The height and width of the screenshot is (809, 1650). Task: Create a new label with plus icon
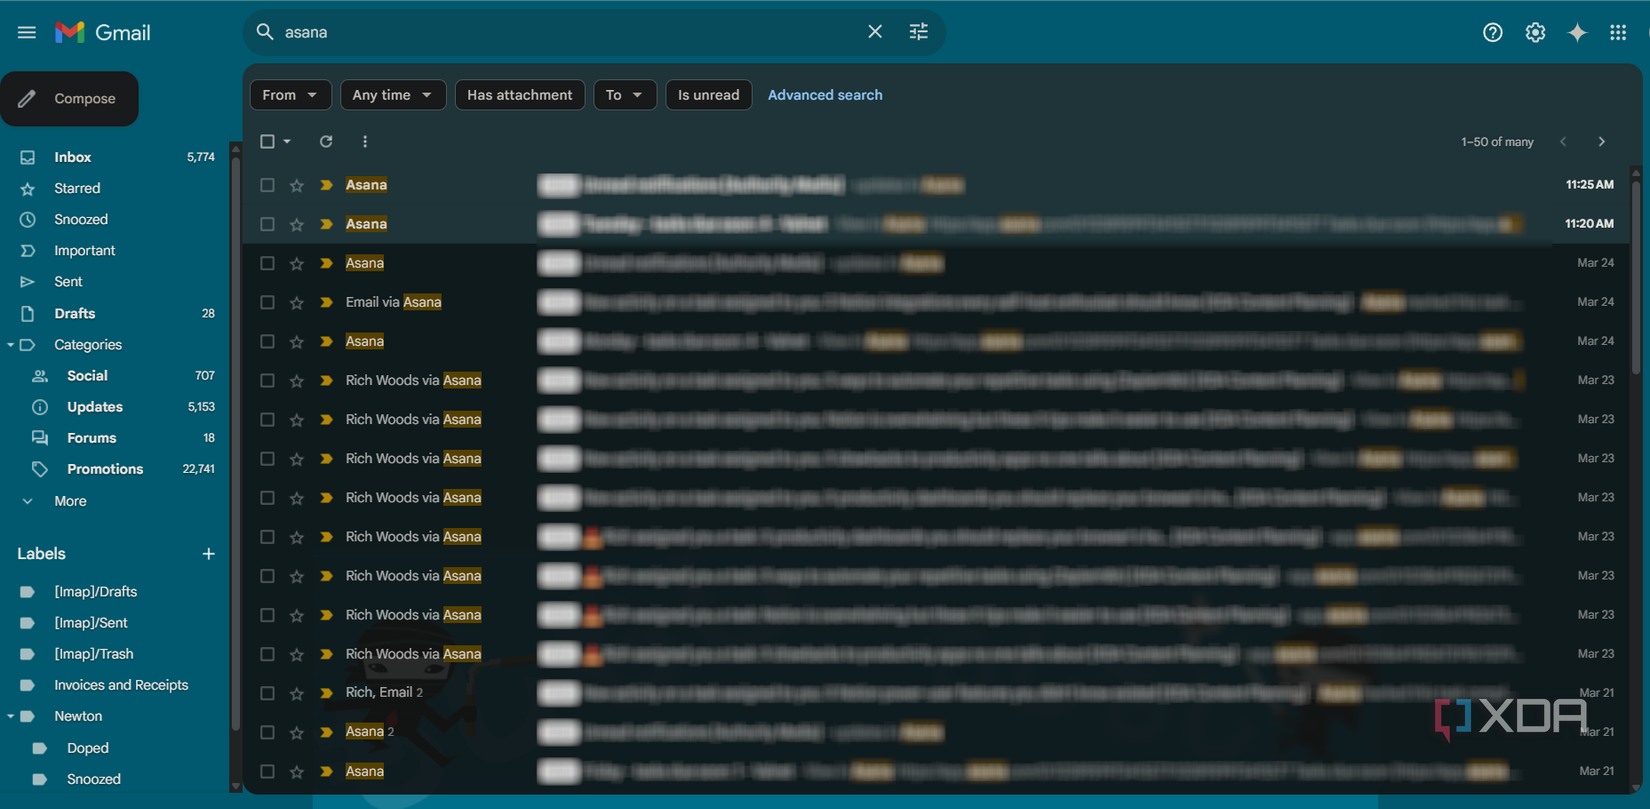(x=208, y=554)
